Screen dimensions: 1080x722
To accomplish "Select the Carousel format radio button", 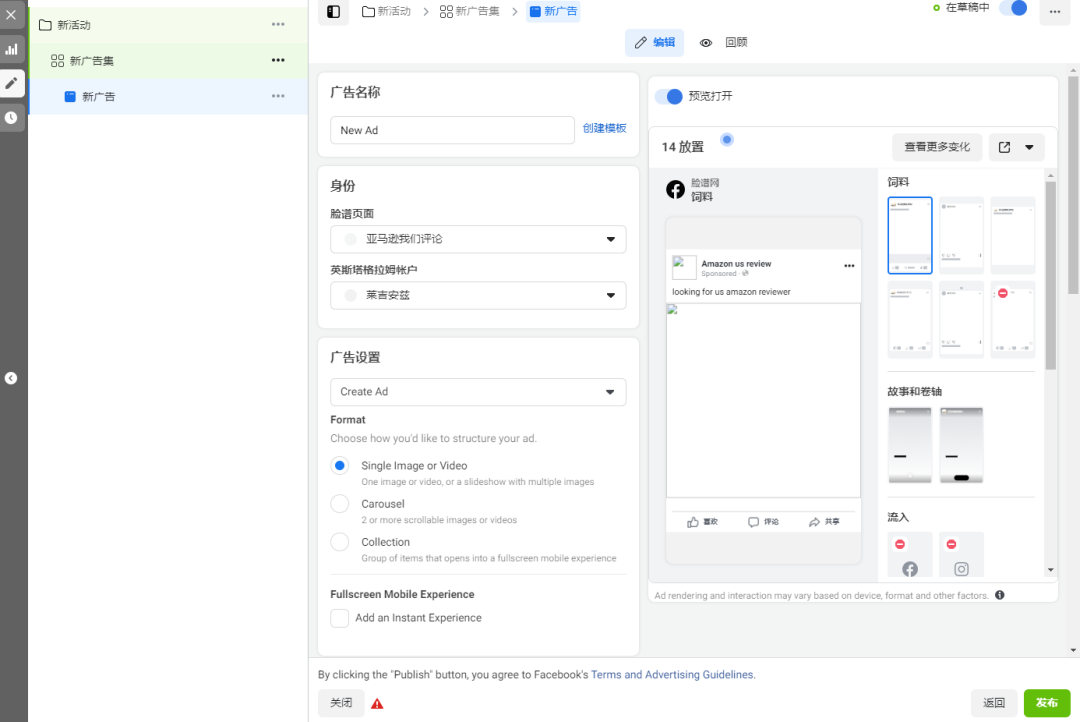I will [340, 504].
